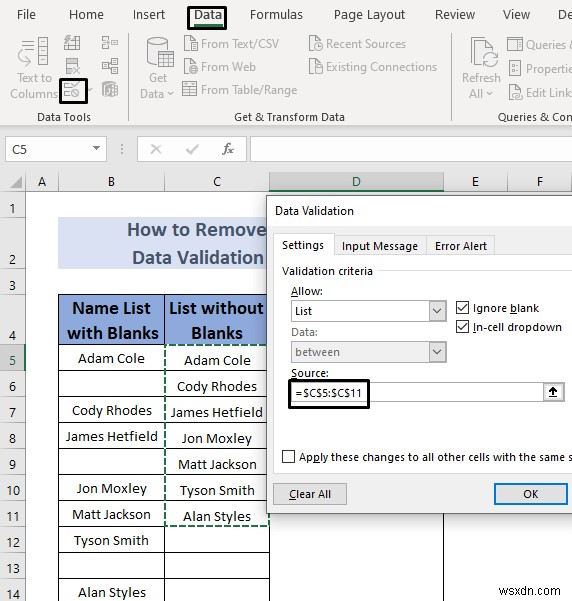Click the Select All corner triangle
This screenshot has width=572, height=601.
(x=15, y=182)
